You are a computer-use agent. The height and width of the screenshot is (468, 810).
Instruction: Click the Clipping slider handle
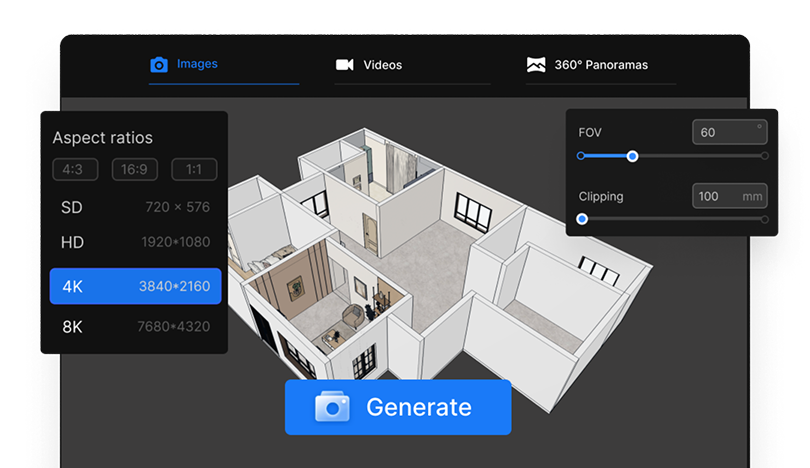tap(582, 219)
